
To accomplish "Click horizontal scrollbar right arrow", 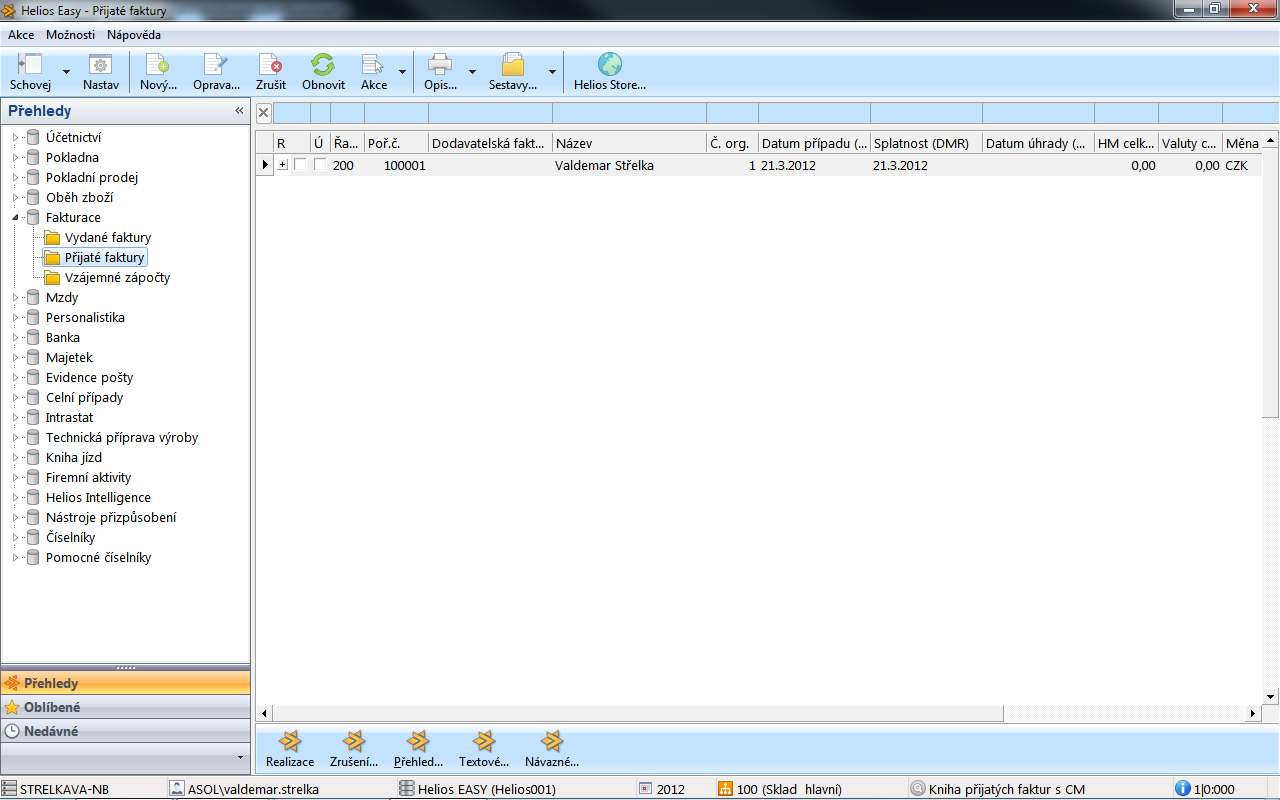I will click(x=1254, y=714).
